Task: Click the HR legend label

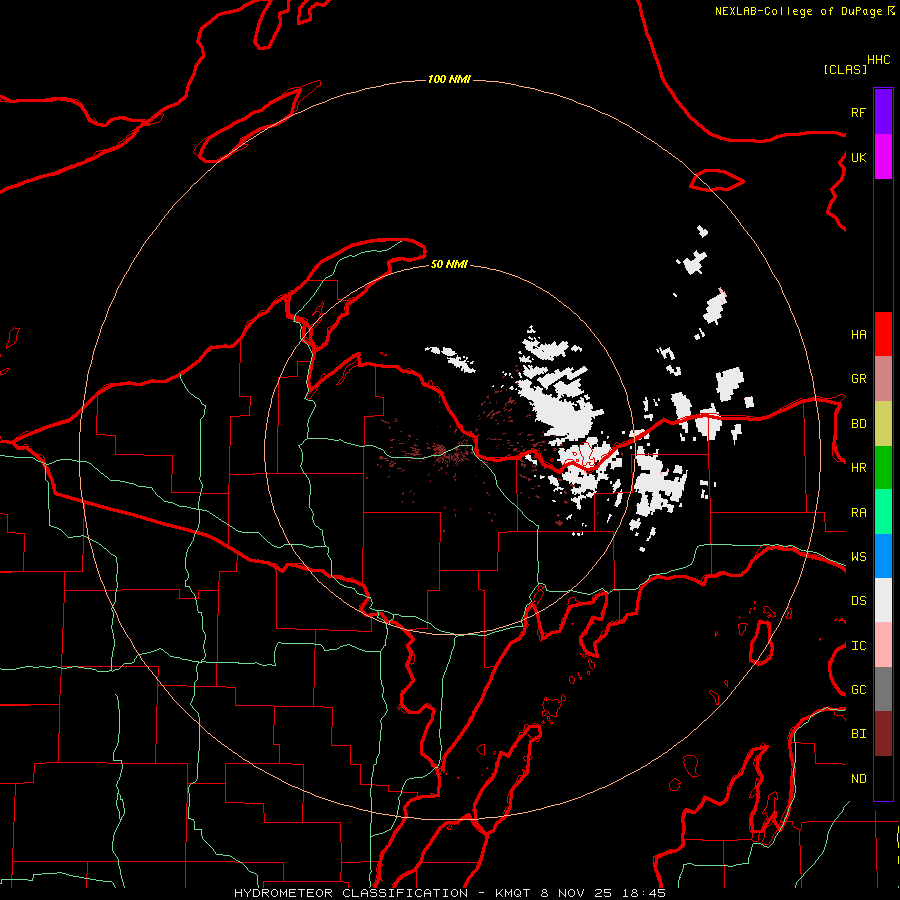Action: click(858, 468)
